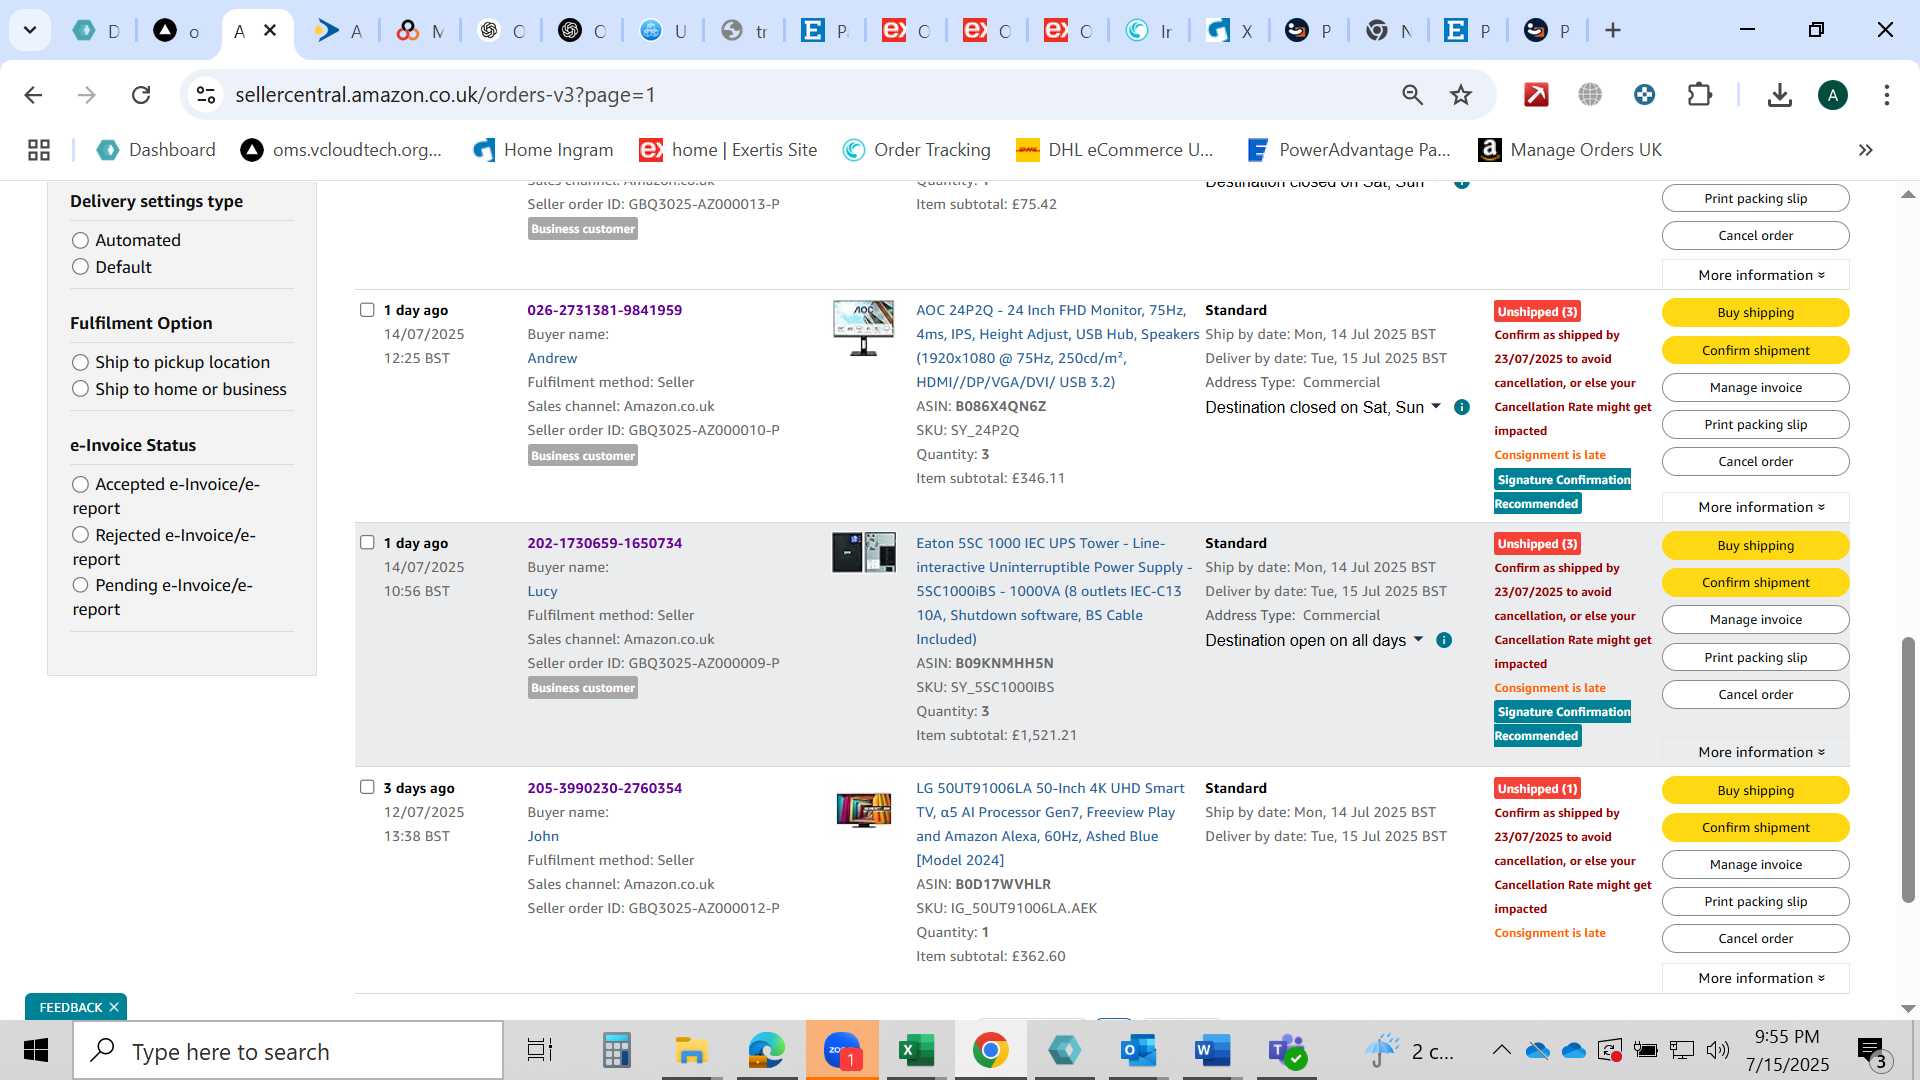Viewport: 1920px width, 1080px height.
Task: Open info icon beside Destination open on all days
Action: [1444, 640]
